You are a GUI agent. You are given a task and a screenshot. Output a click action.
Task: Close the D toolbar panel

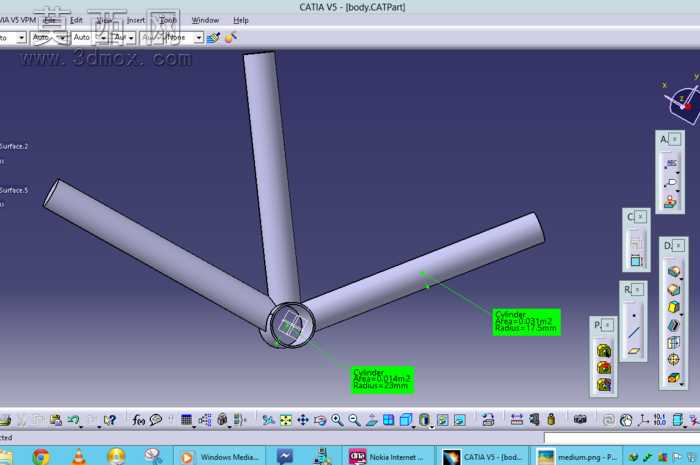click(679, 245)
